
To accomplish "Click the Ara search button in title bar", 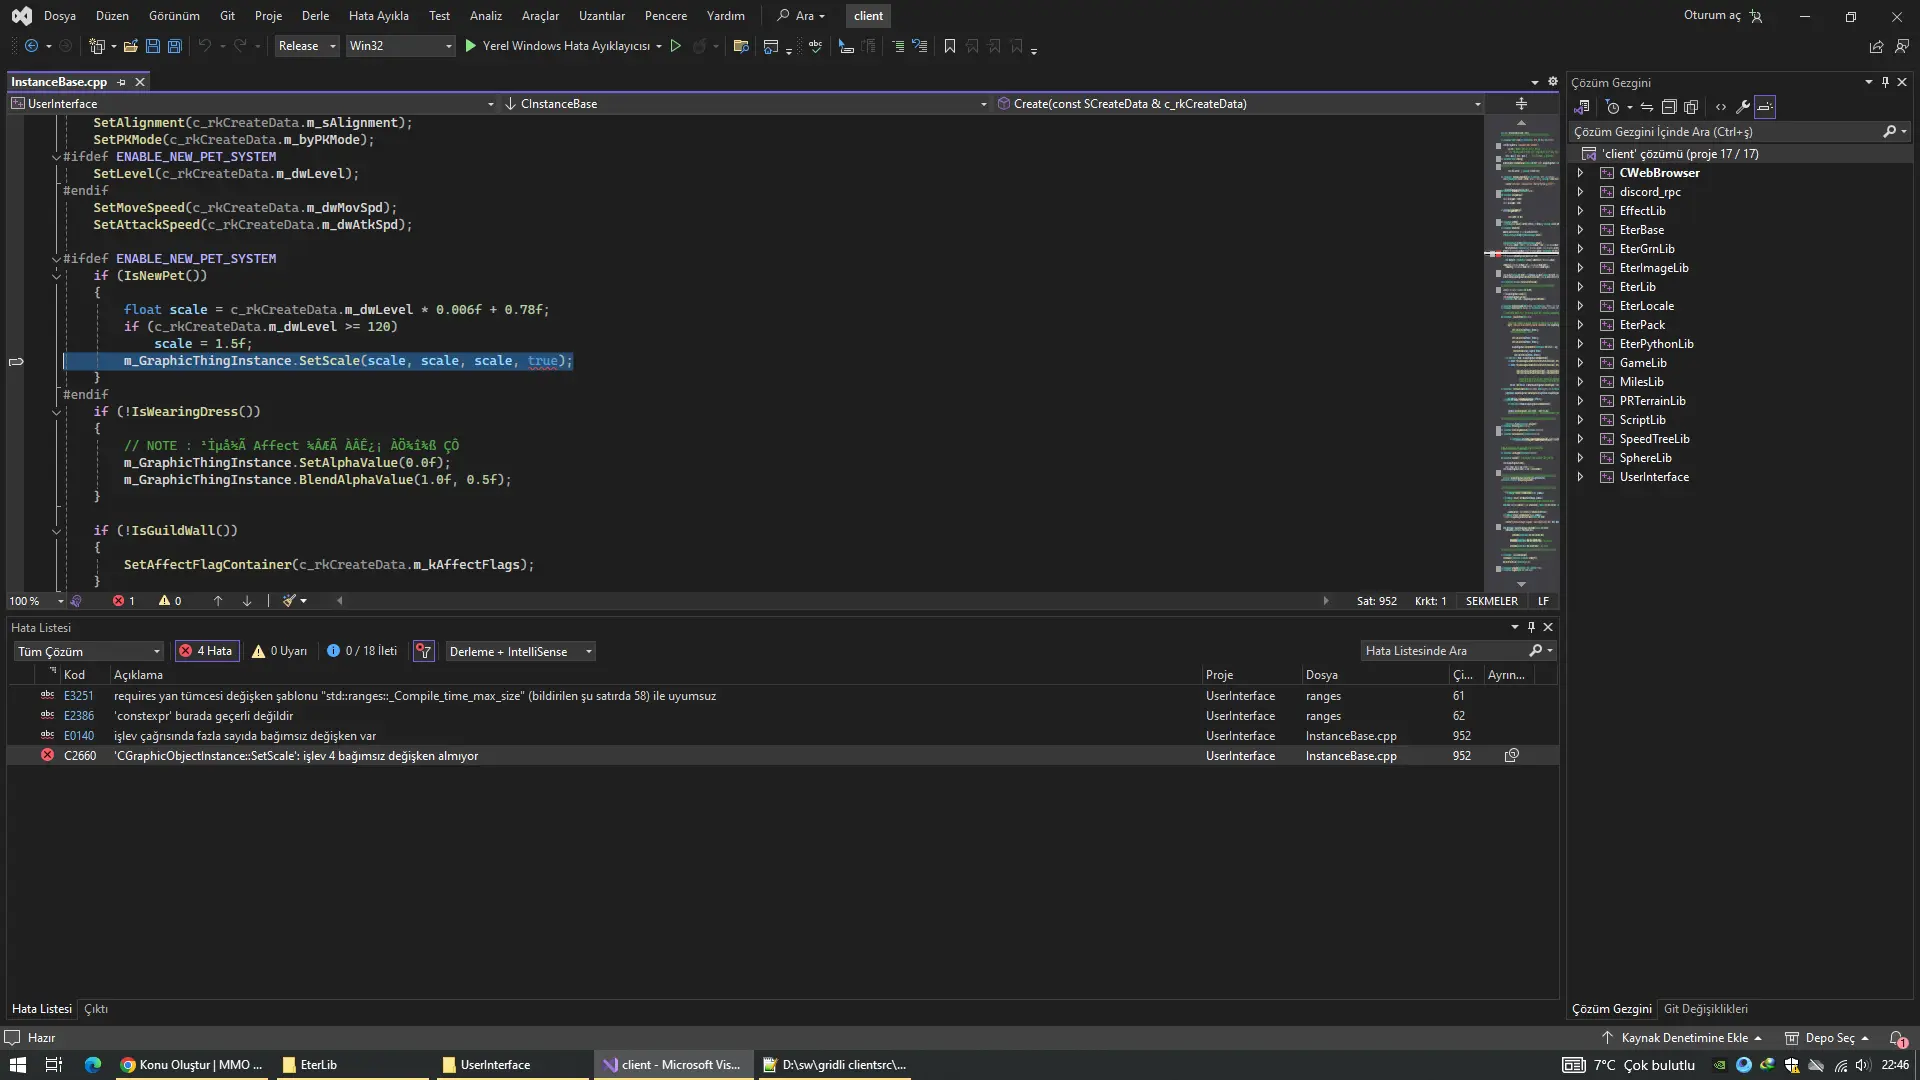I will point(802,16).
